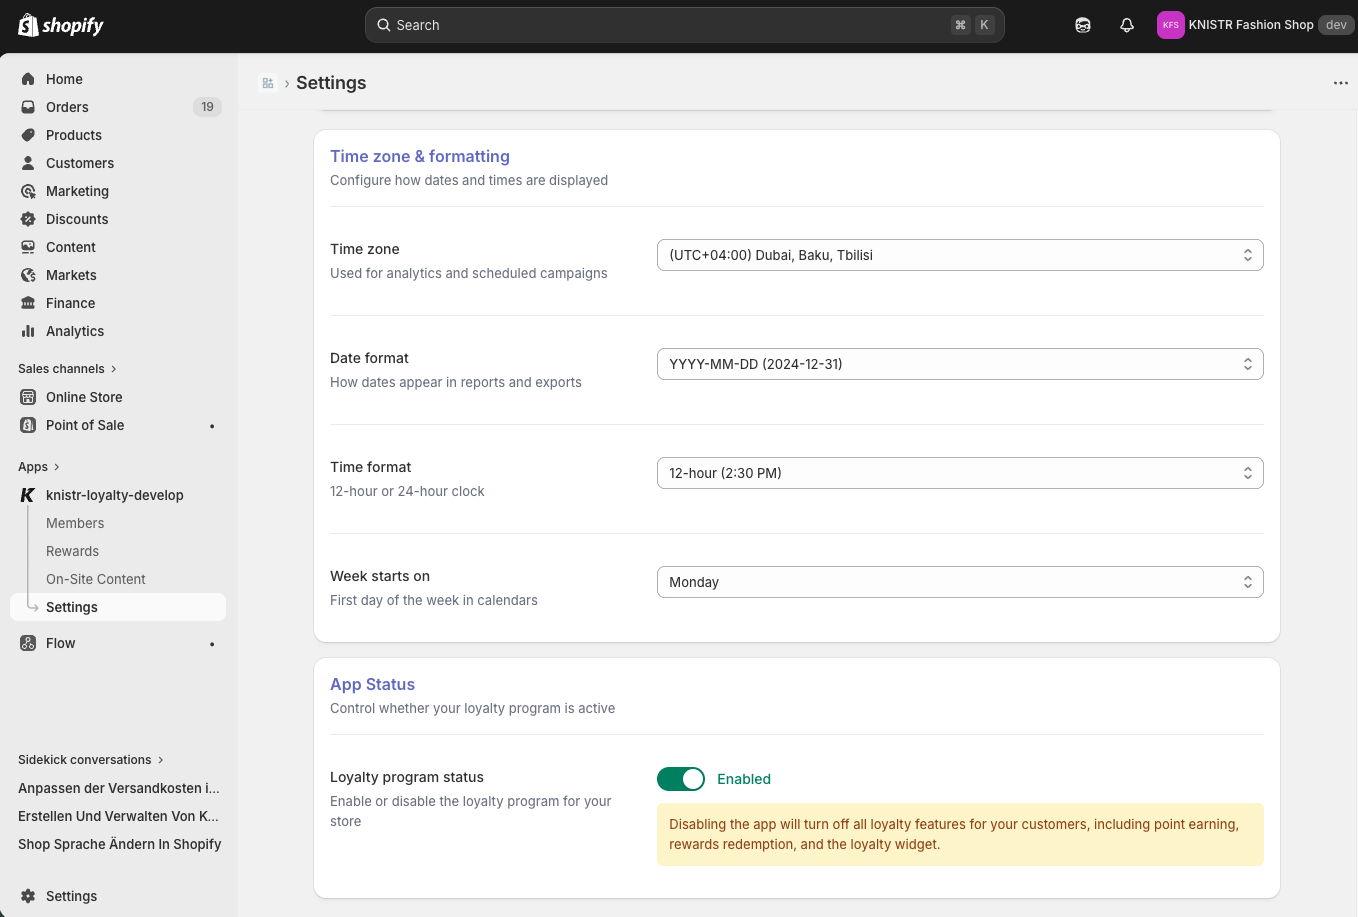This screenshot has height=917, width=1358.
Task: Open the Sidekick assistant icon
Action: (x=1083, y=25)
